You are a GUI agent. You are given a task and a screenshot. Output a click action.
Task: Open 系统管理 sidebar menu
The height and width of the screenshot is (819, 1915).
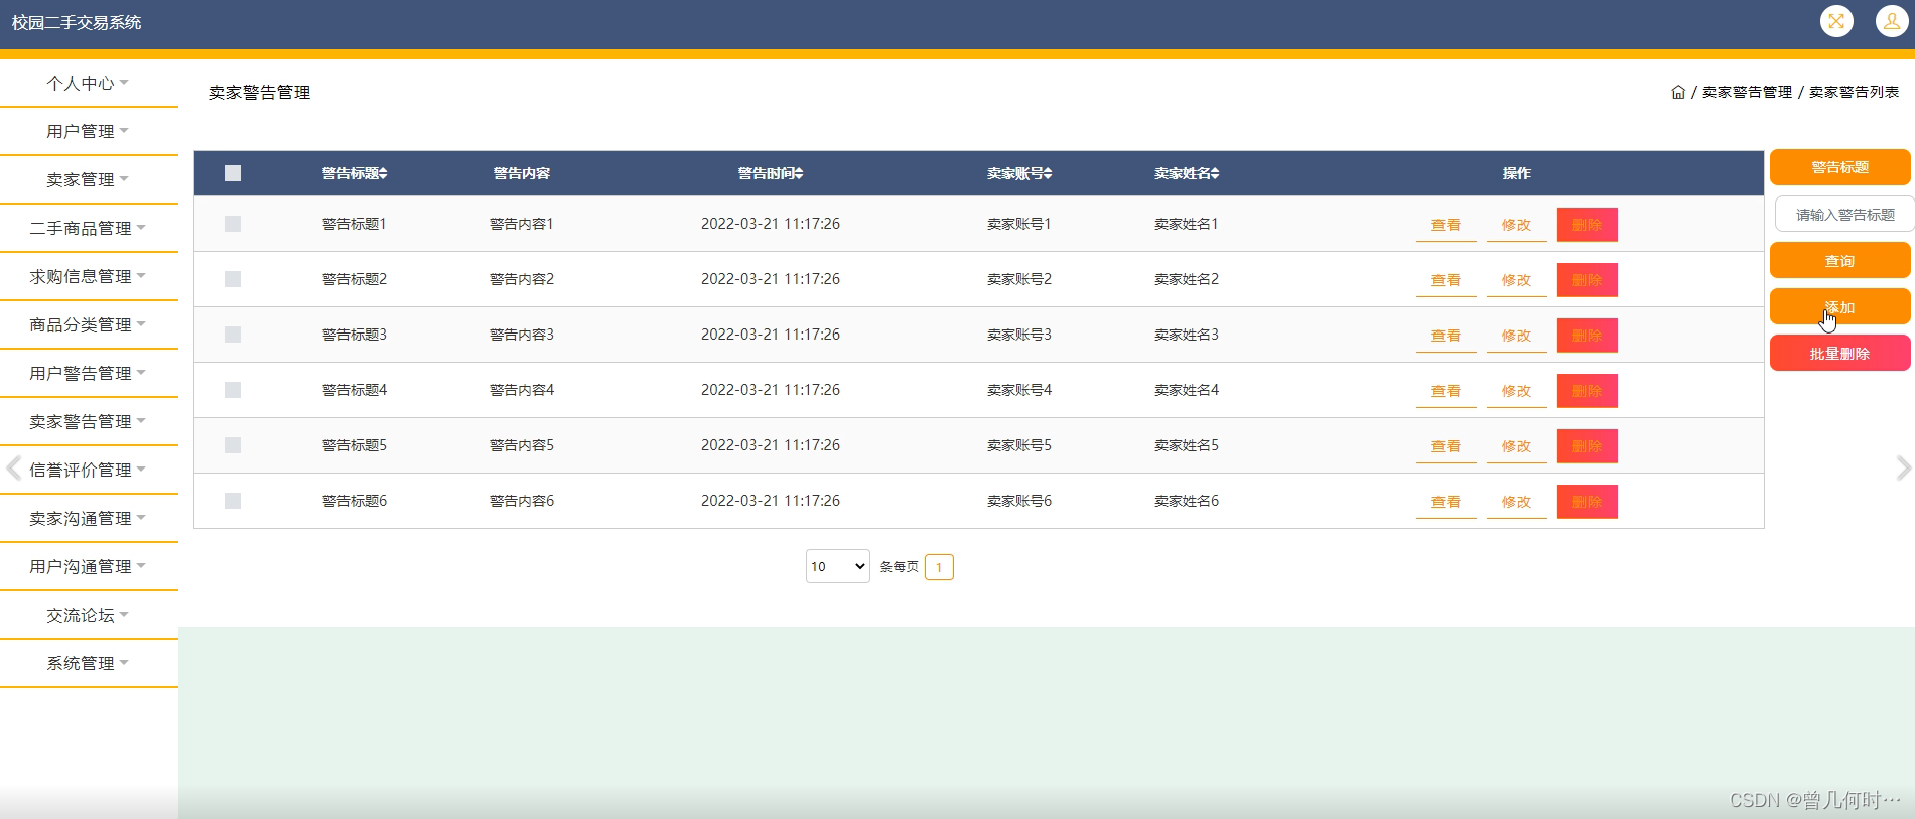click(88, 663)
